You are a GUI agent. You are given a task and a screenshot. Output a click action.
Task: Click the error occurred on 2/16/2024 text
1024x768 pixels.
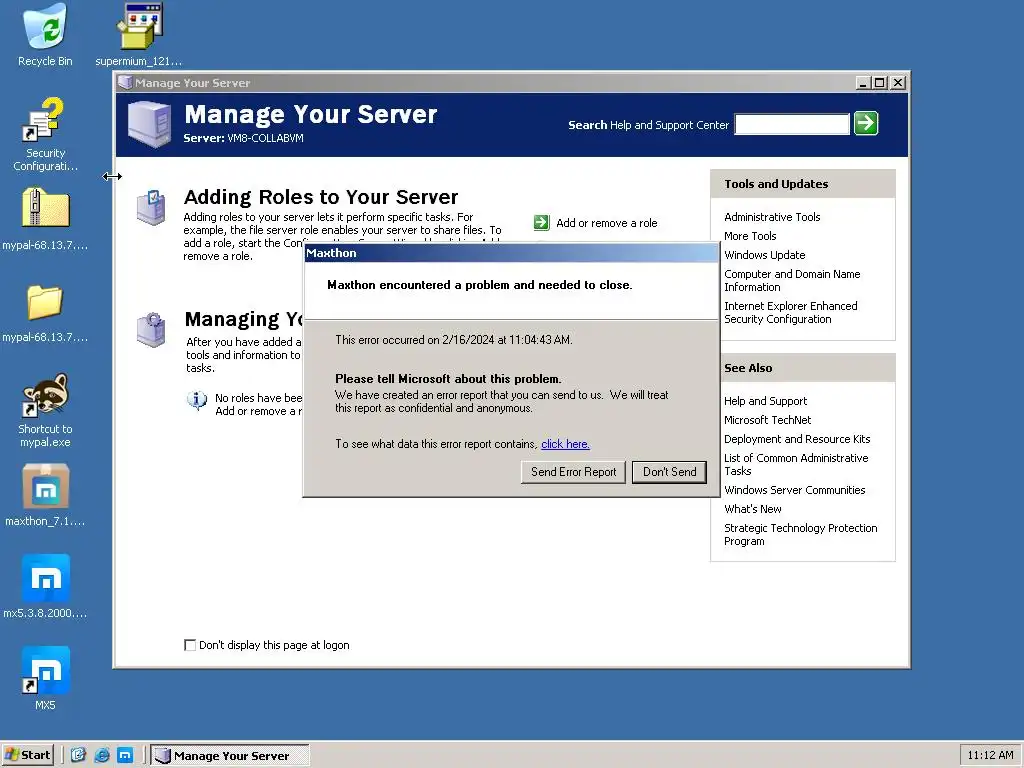coord(454,340)
